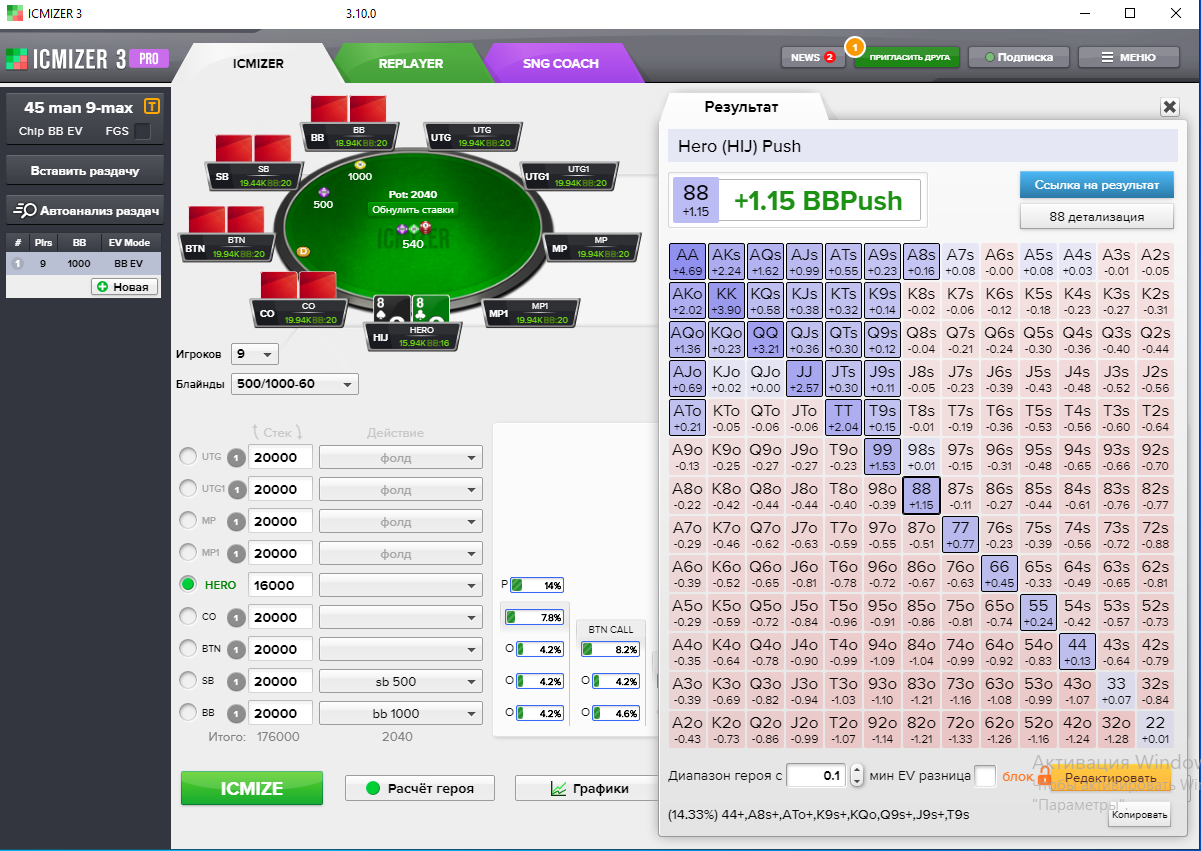This screenshot has width=1201, height=851.
Task: Tick the мин EV разница блок checkbox
Action: [985, 776]
